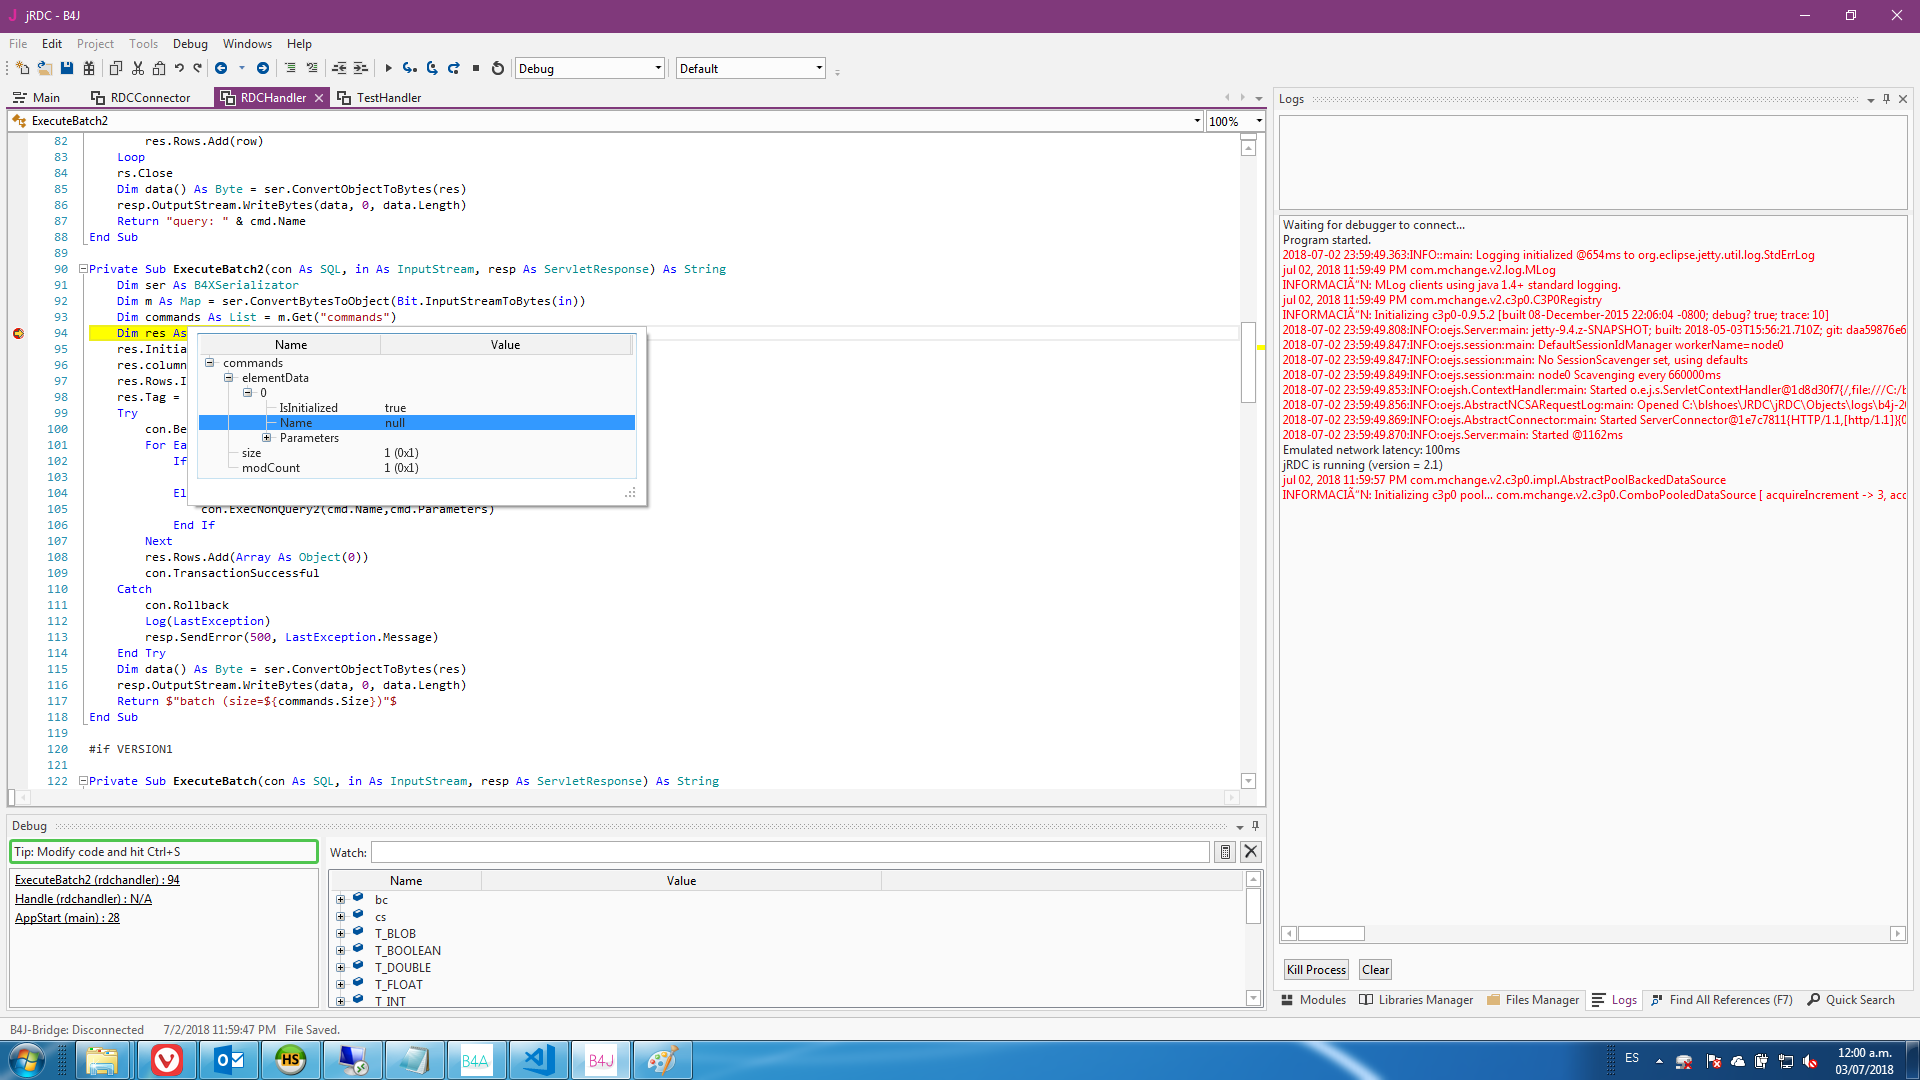Collapse the ExecuteBatch2 sub fold marker

point(83,269)
